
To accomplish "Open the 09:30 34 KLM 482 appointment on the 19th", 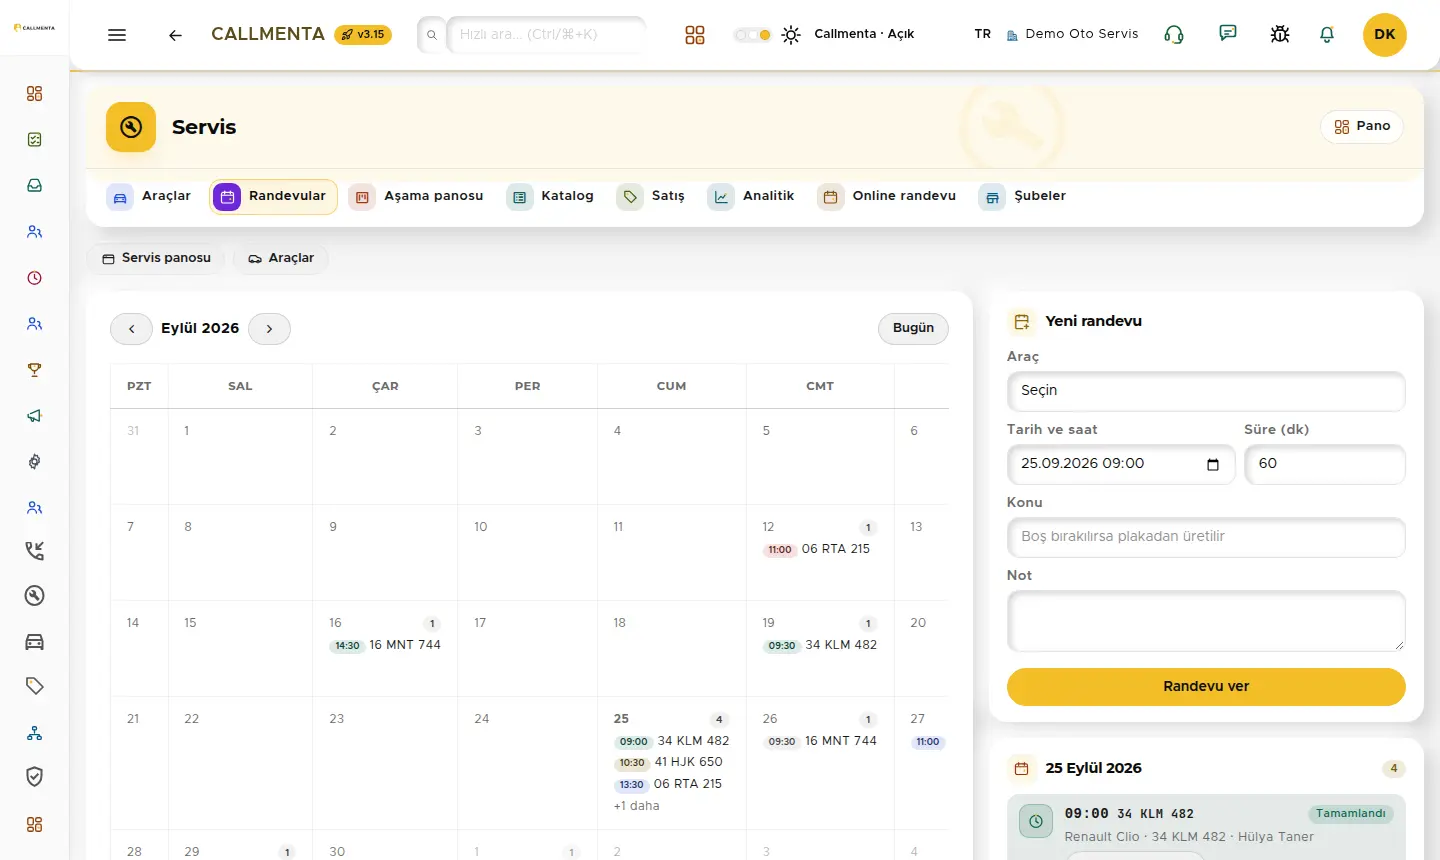I will point(820,646).
